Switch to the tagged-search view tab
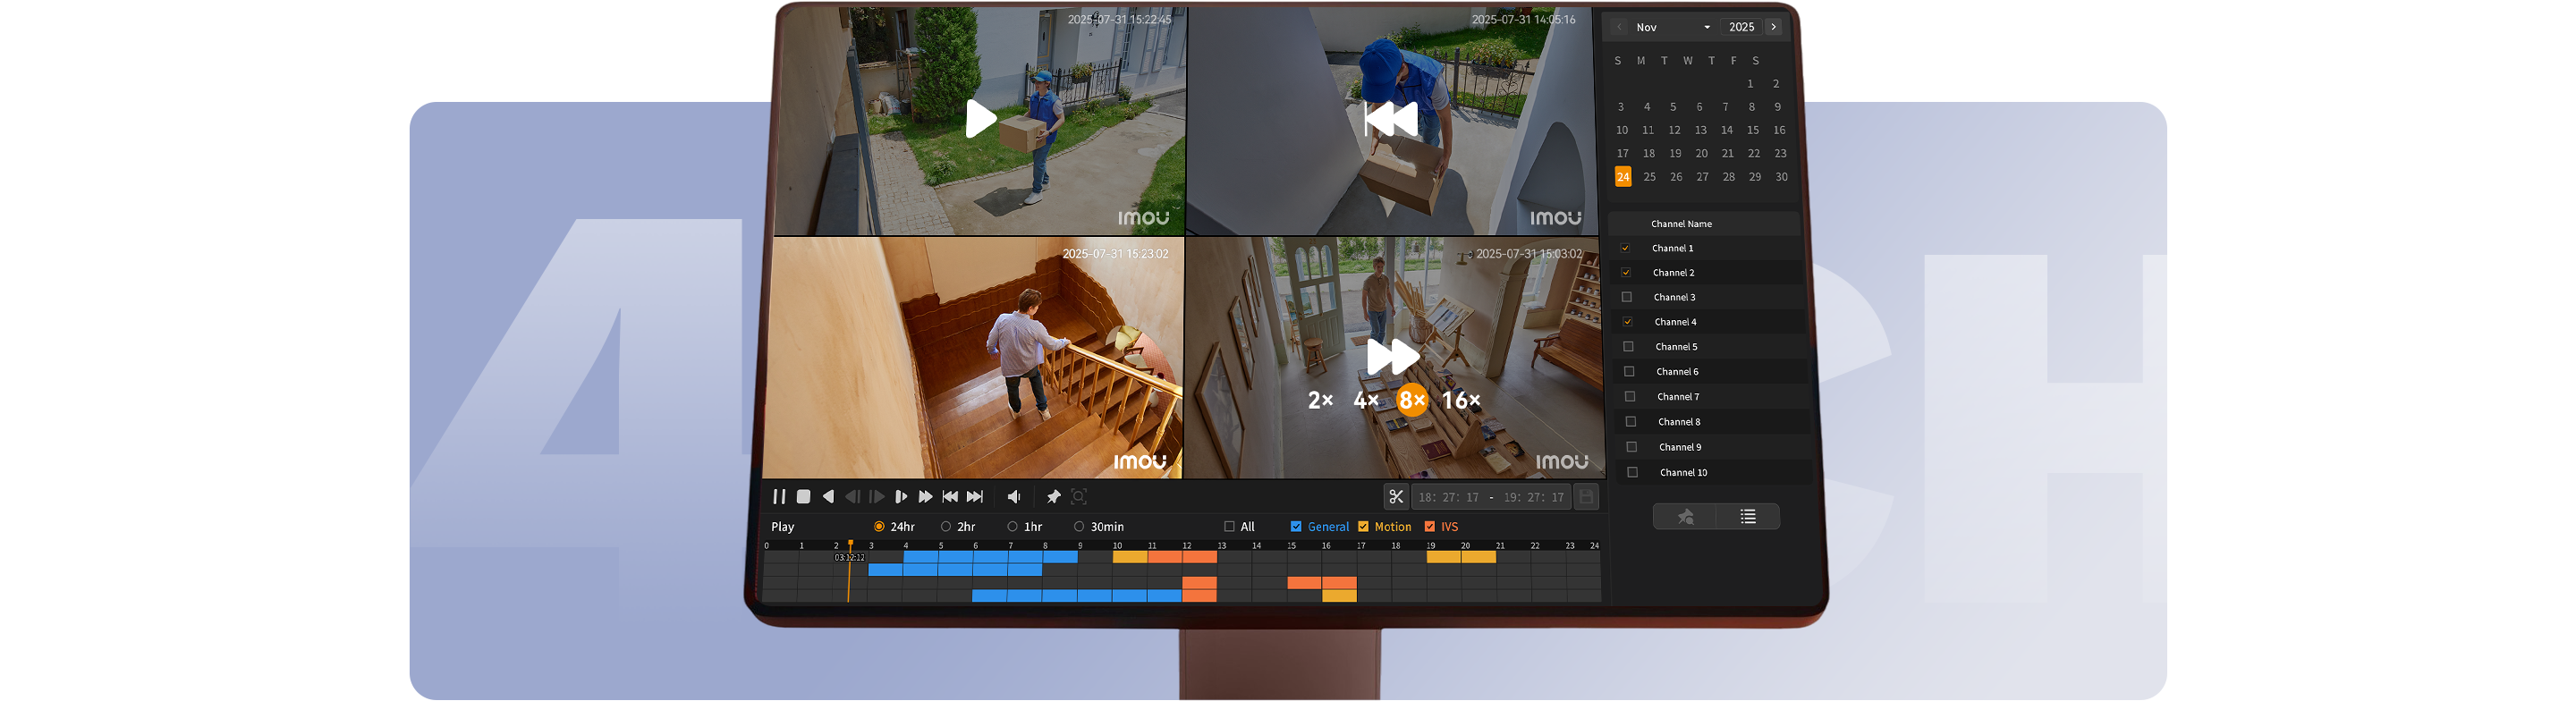 (x=1685, y=517)
